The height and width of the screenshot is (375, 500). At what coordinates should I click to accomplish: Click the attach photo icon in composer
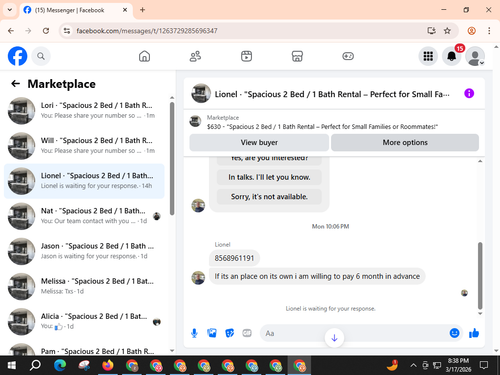(x=212, y=333)
